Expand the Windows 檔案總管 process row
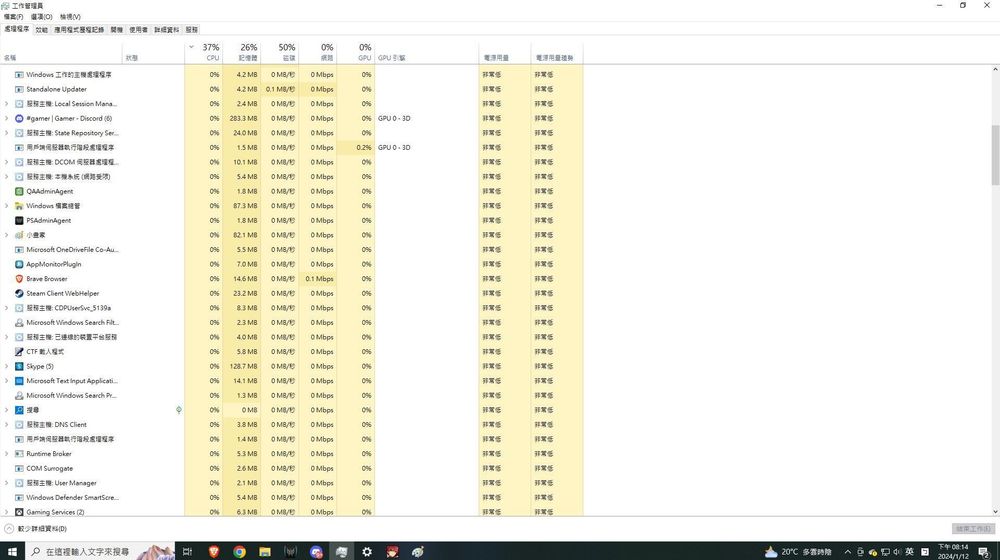 pos(6,206)
